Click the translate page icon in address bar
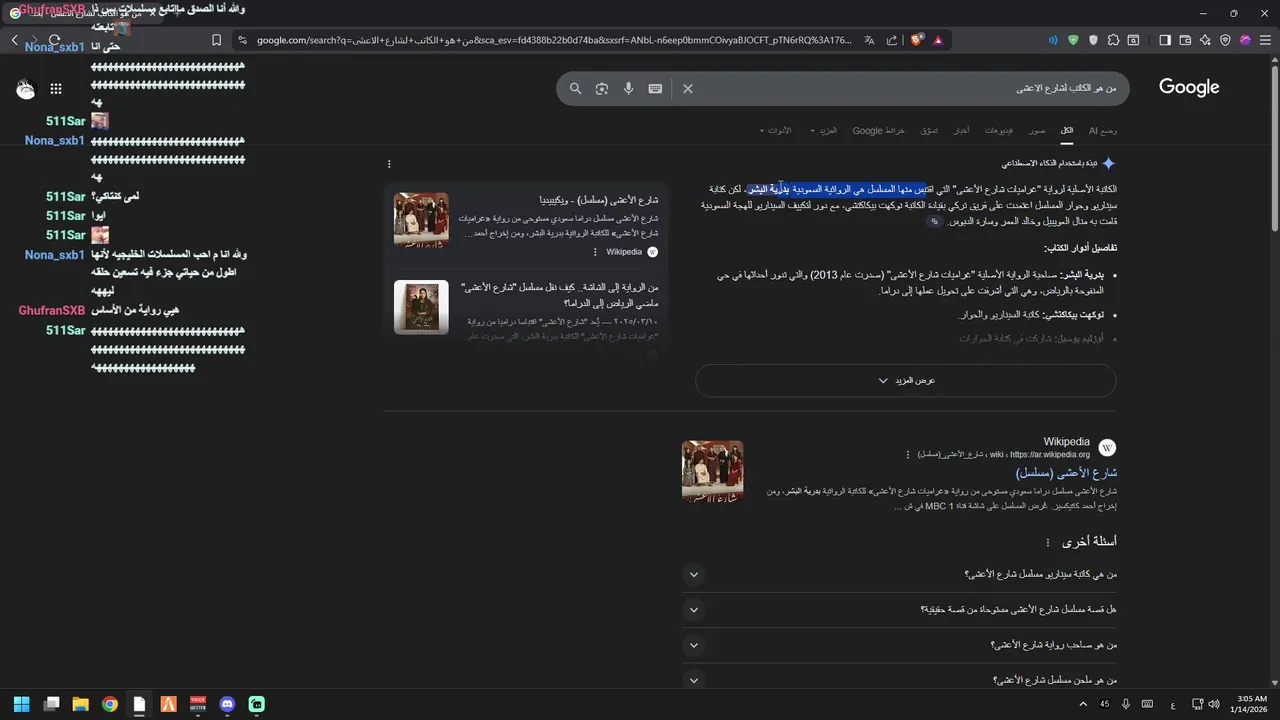1280x720 pixels. point(869,40)
